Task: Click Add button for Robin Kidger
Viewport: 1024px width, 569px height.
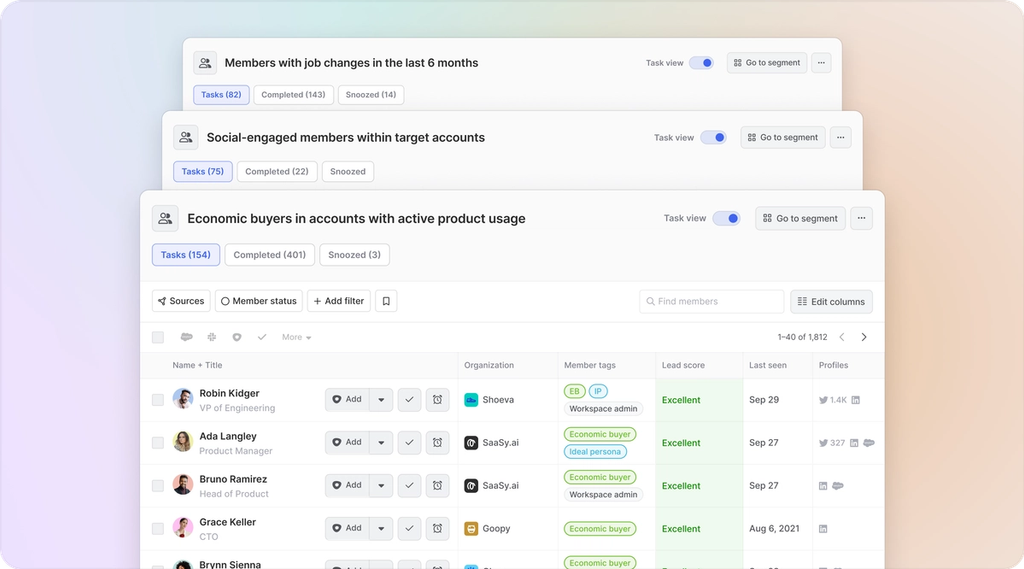Action: pos(347,400)
